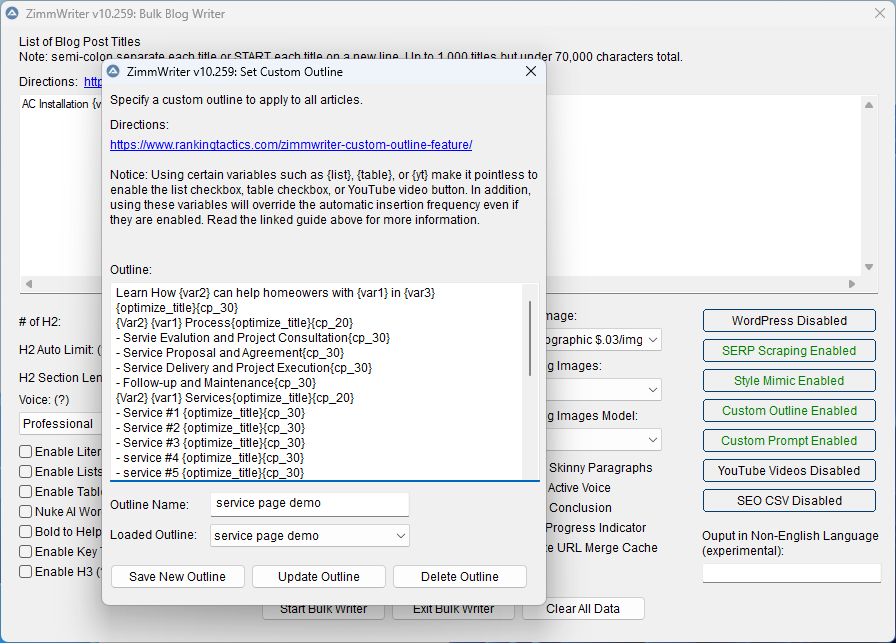
Task: Click right scroll arrow of titles list
Action: pyautogui.click(x=851, y=283)
